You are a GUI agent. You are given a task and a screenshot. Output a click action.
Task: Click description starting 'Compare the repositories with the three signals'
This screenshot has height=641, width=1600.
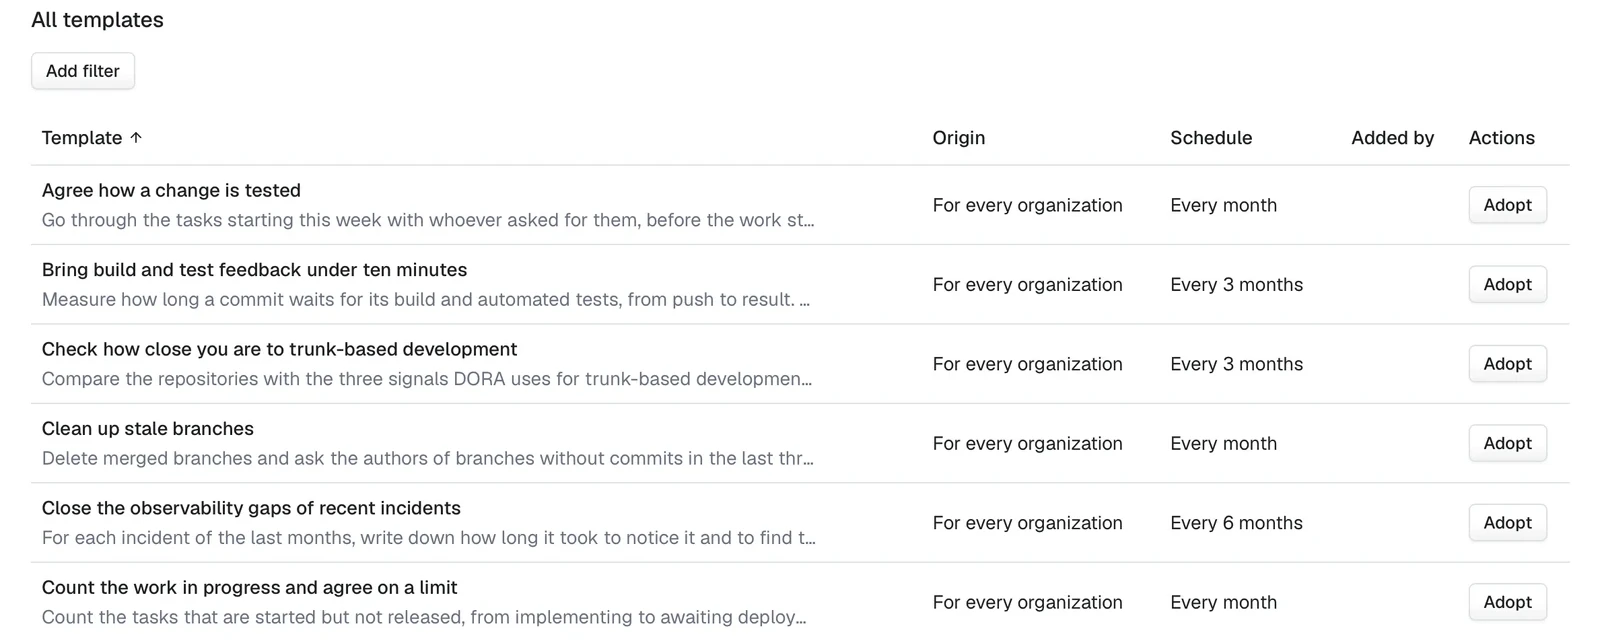[x=427, y=379]
